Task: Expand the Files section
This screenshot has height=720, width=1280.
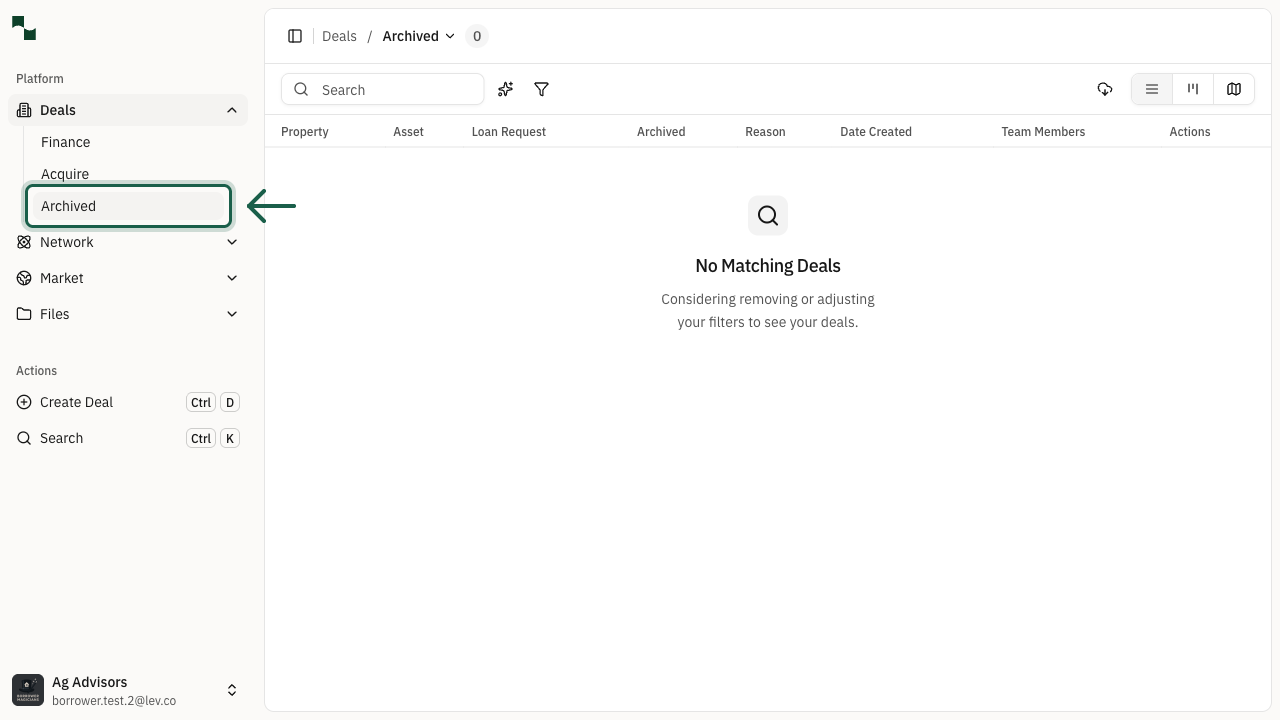Action: (232, 314)
